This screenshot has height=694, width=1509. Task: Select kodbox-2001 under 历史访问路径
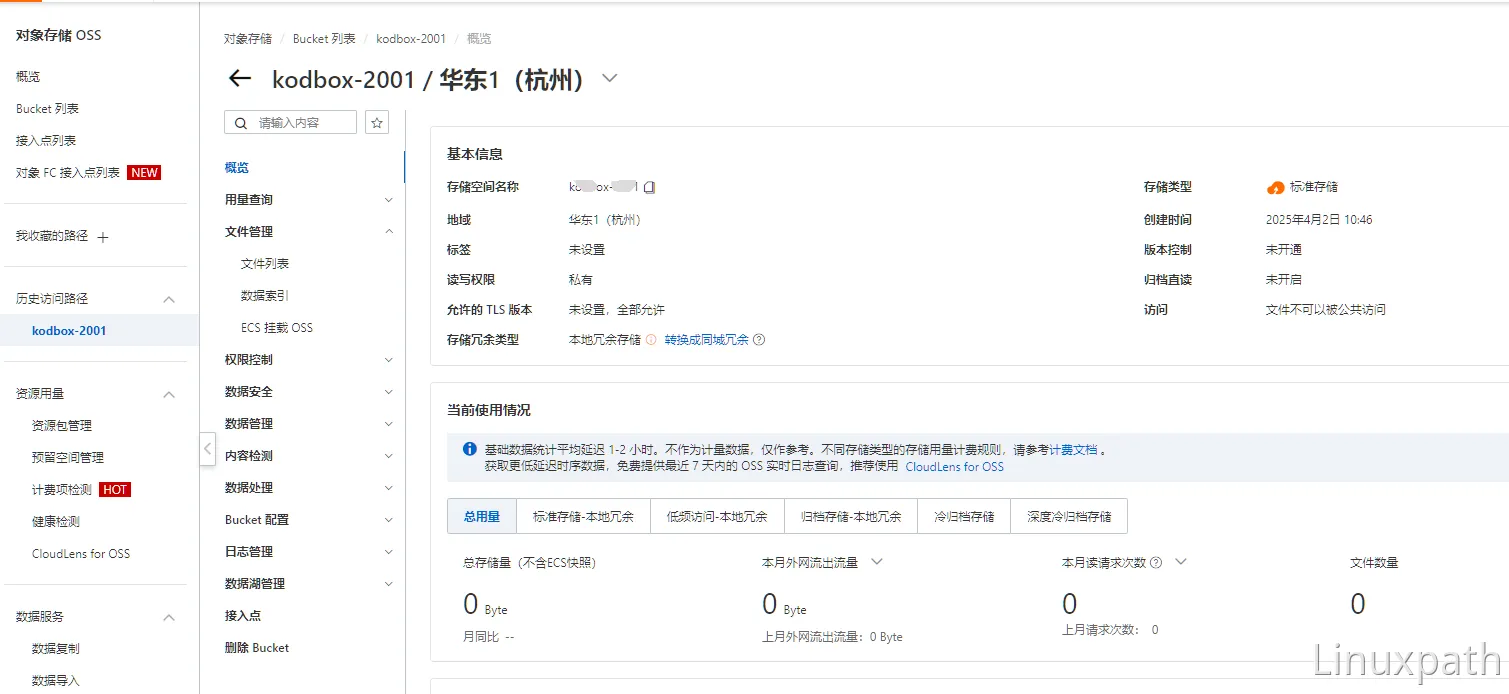pyautogui.click(x=69, y=331)
